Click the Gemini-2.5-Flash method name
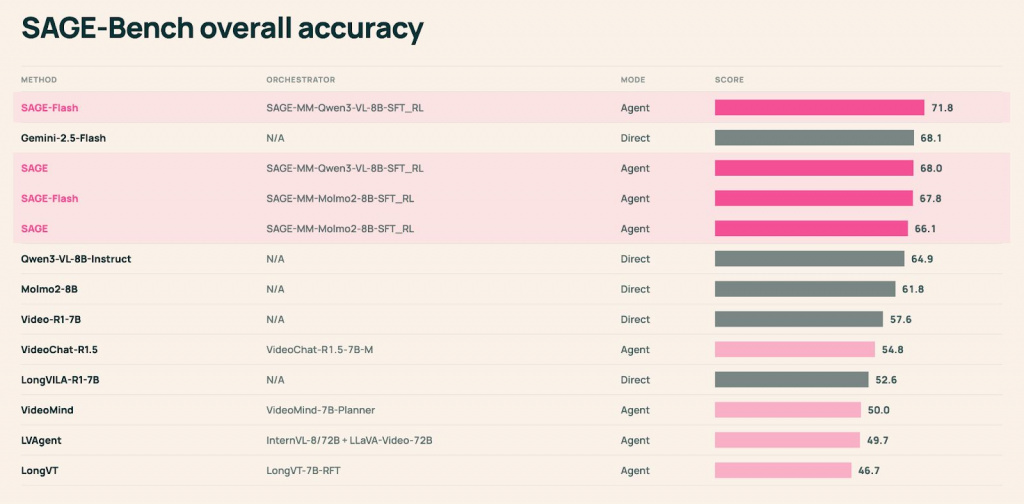 tap(63, 138)
